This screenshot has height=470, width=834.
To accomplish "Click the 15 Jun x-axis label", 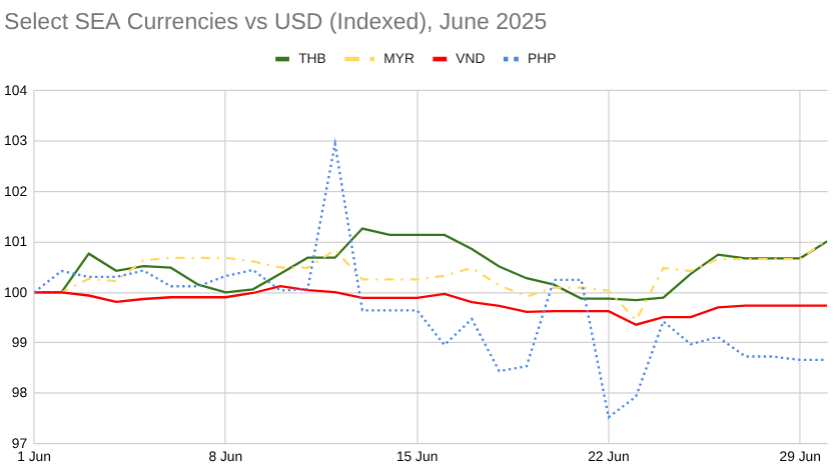I will [x=417, y=458].
